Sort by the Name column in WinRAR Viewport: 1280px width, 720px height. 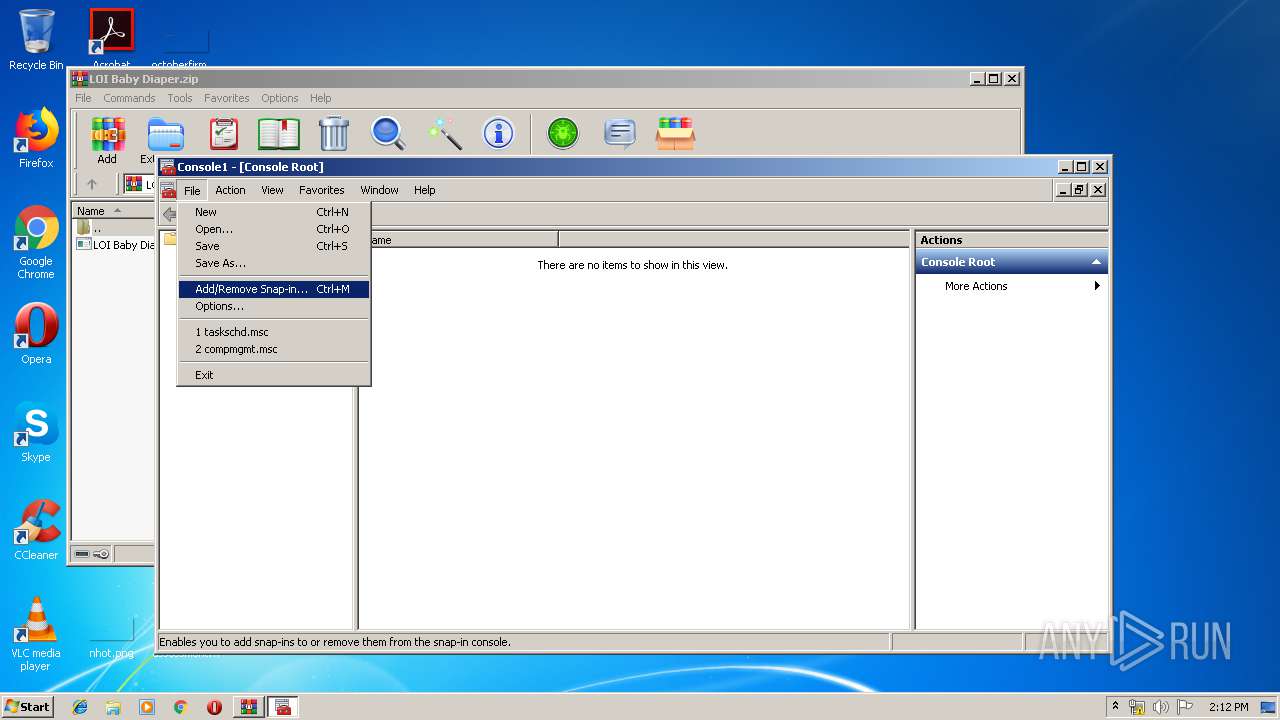pos(112,211)
